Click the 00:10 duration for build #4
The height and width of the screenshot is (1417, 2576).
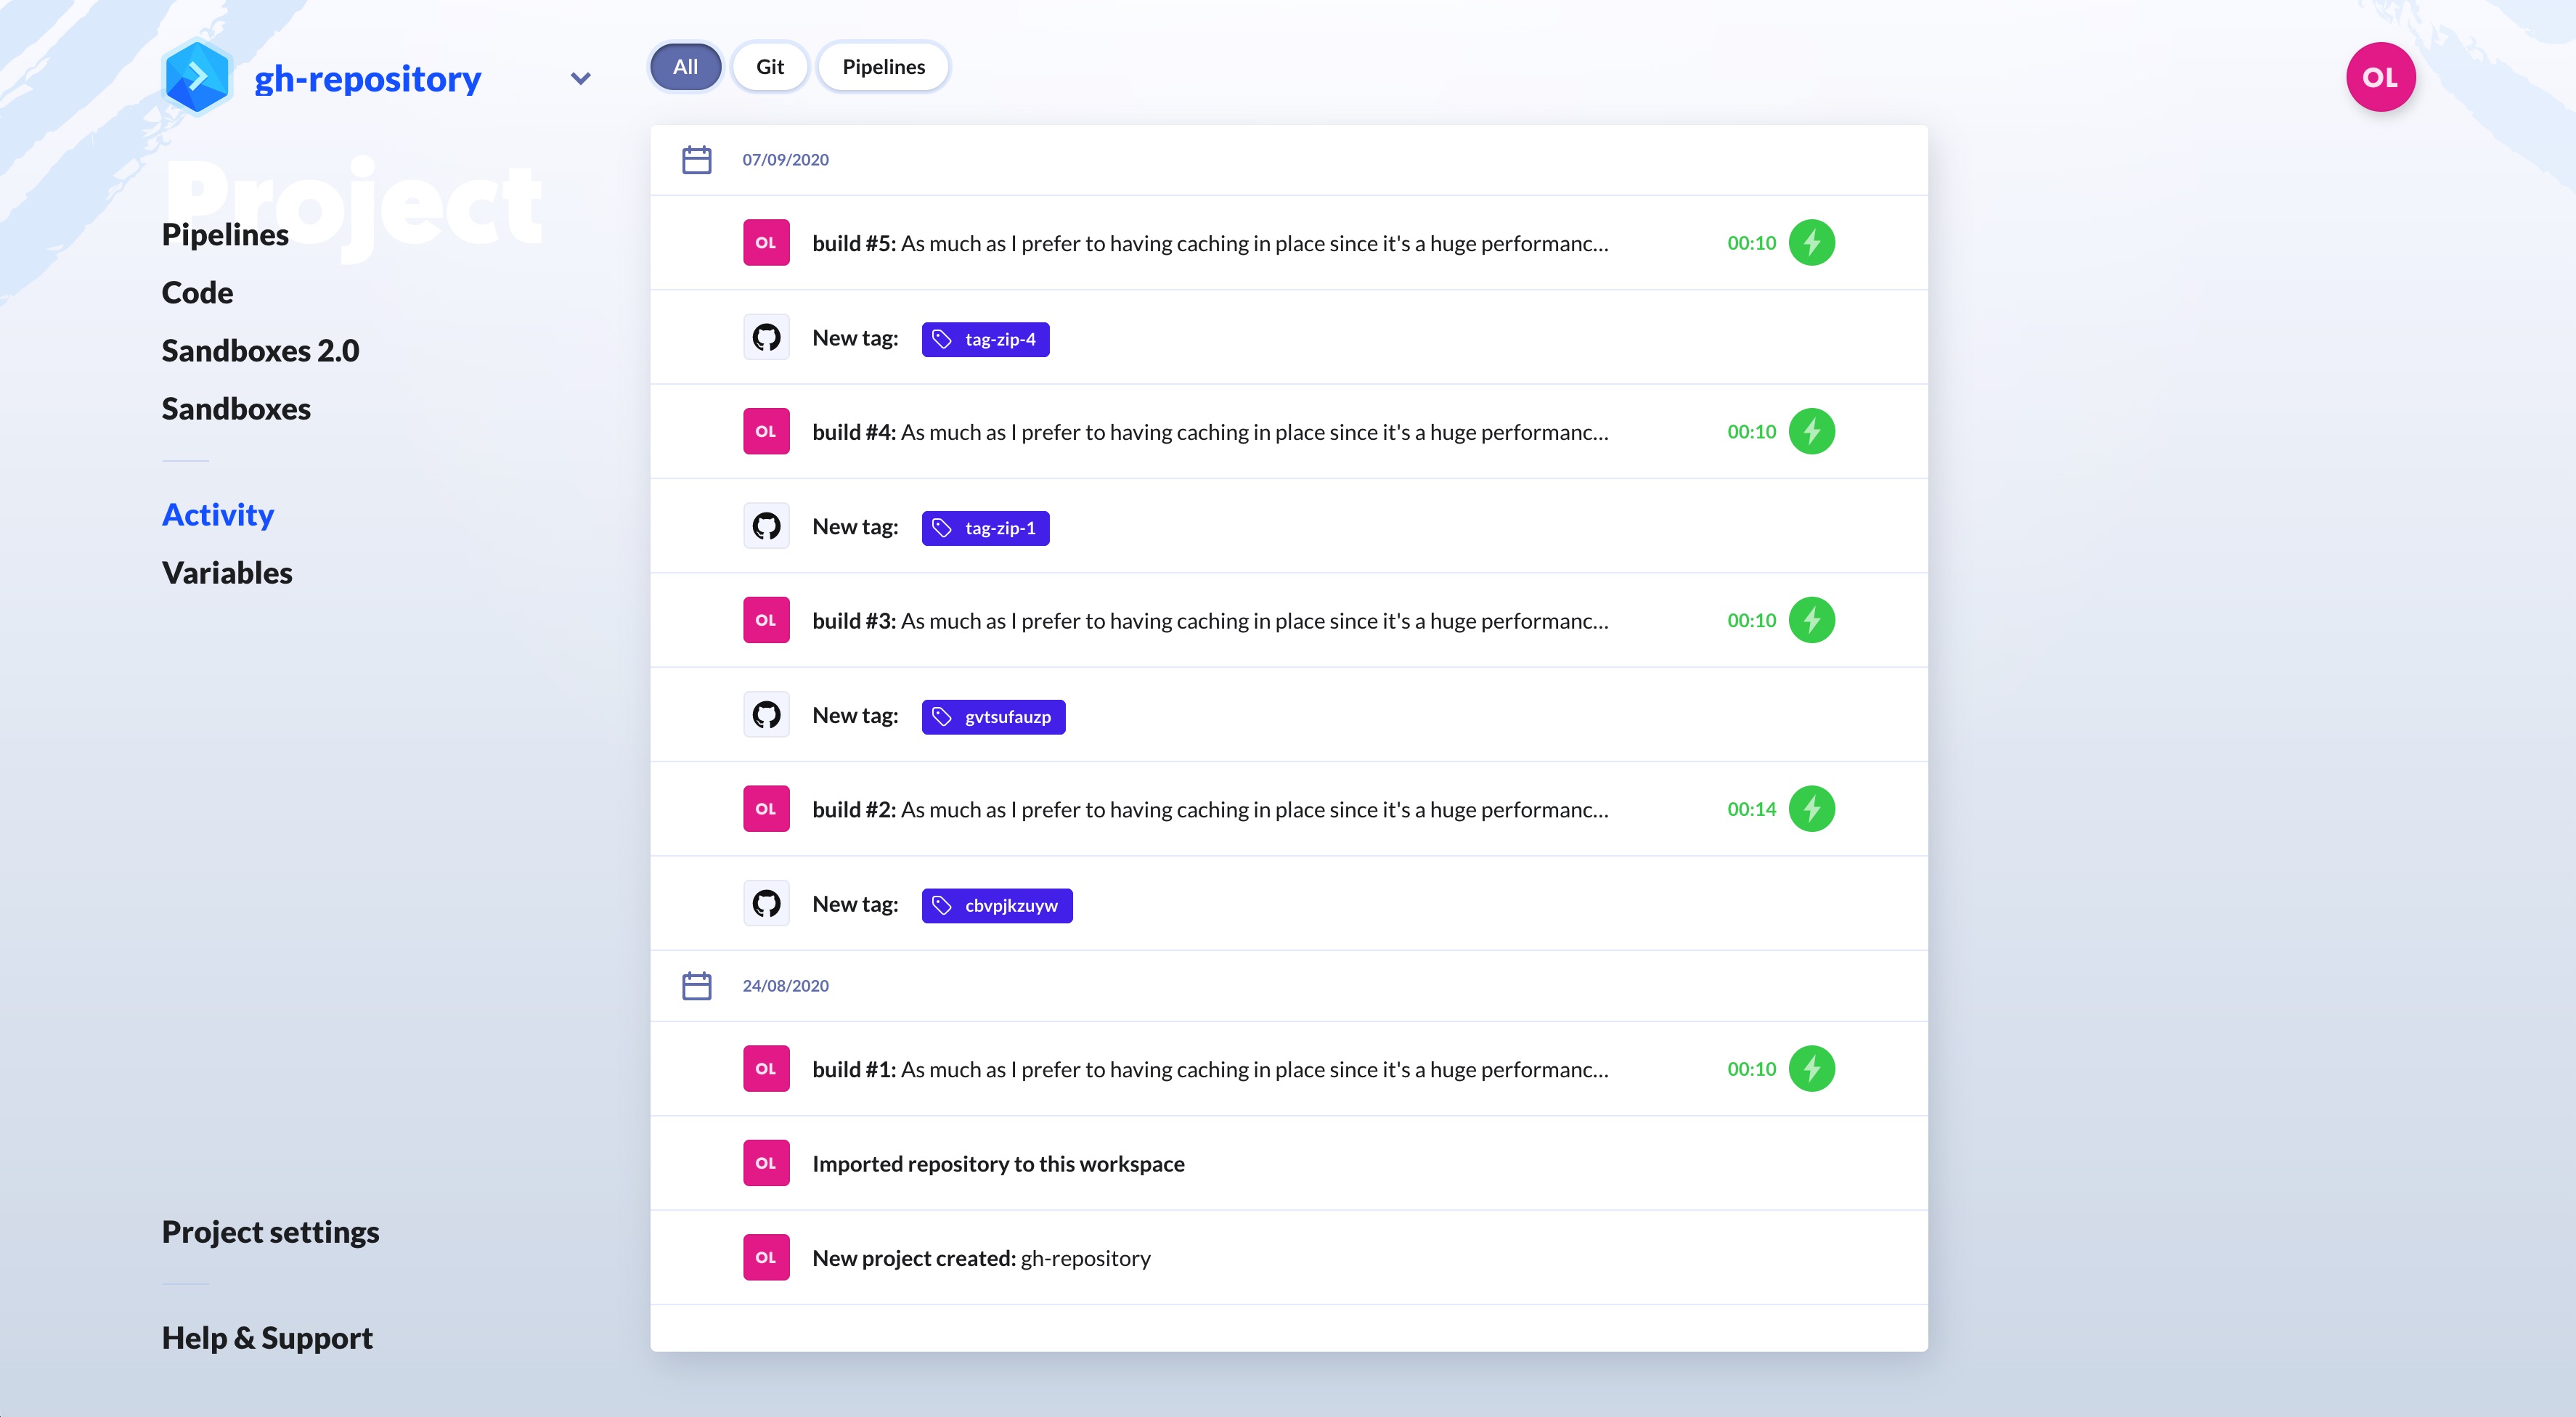[x=1751, y=432]
